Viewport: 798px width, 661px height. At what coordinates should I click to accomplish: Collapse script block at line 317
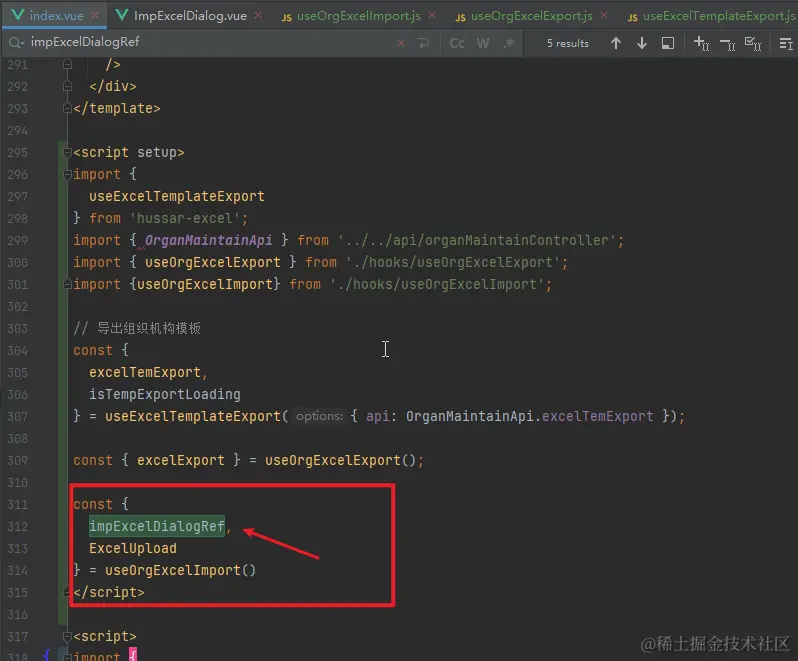67,636
